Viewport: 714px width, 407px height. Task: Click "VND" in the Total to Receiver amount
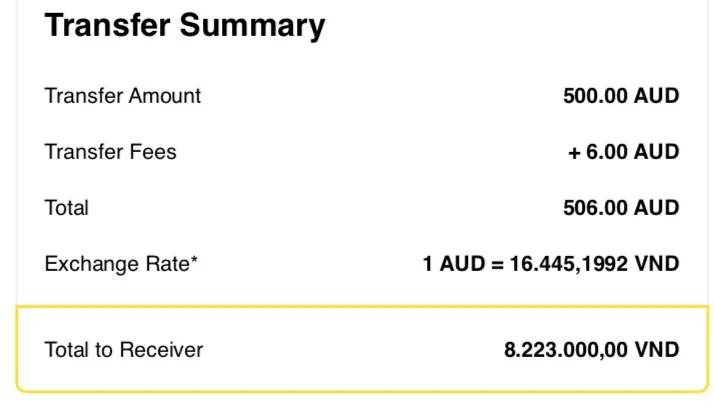(657, 350)
